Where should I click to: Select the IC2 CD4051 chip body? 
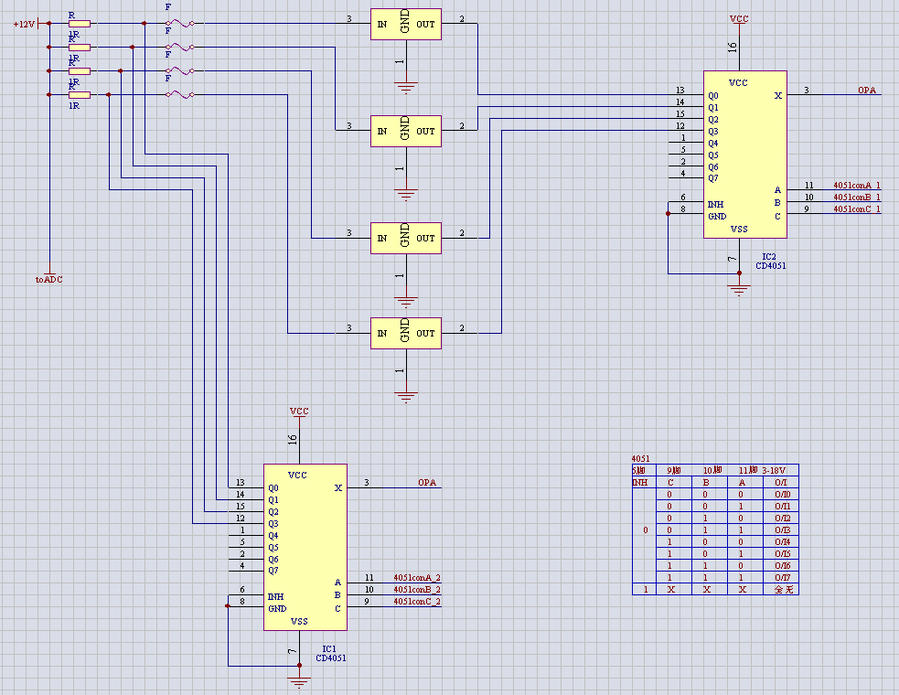tap(745, 154)
